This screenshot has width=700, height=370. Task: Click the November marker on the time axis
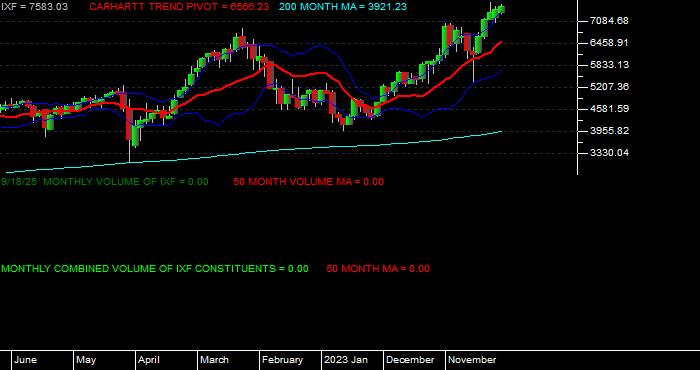coord(472,360)
